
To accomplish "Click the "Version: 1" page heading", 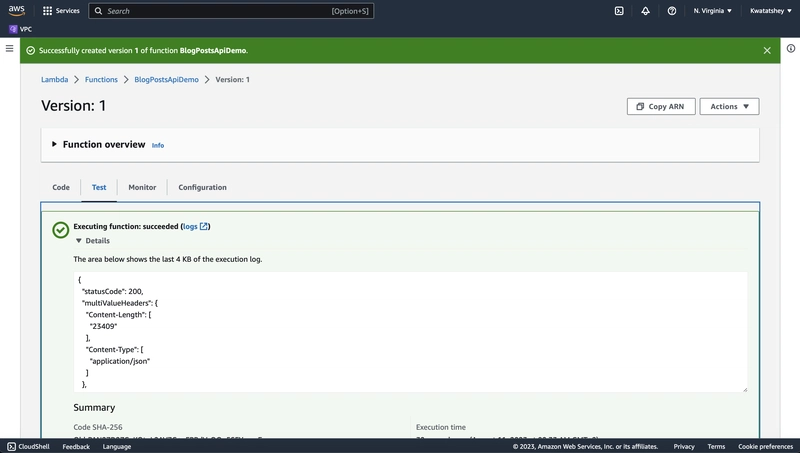I will (73, 106).
